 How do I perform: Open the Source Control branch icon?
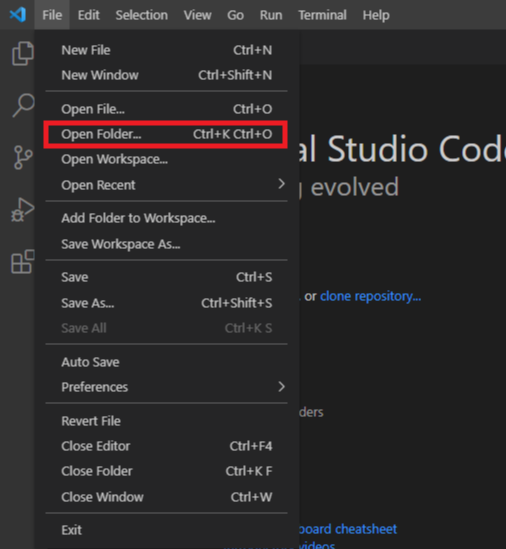(23, 158)
